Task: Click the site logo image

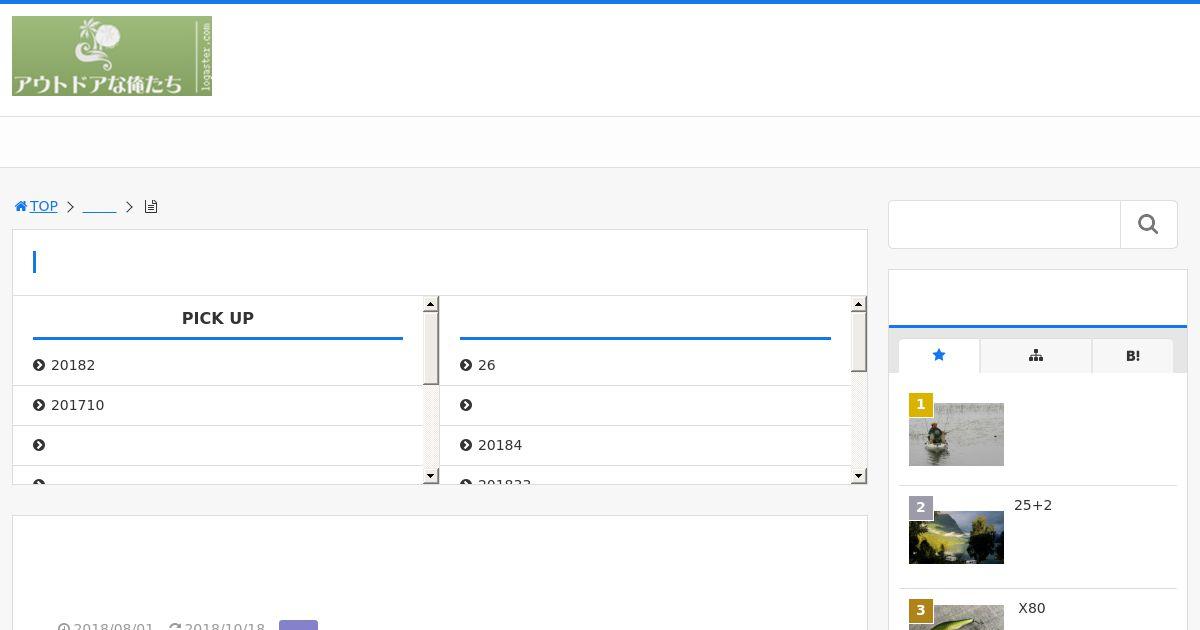Action: pos(112,56)
